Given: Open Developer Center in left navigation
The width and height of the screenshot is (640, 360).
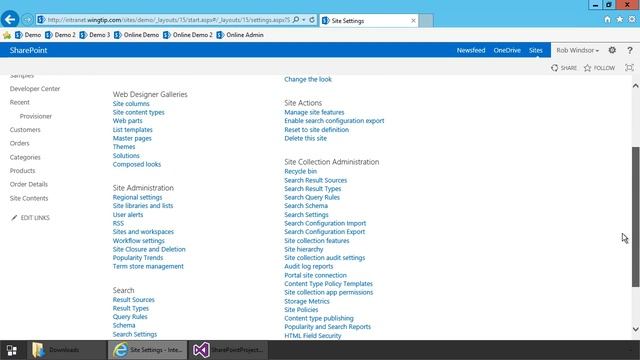Looking at the screenshot, I should coord(35,89).
